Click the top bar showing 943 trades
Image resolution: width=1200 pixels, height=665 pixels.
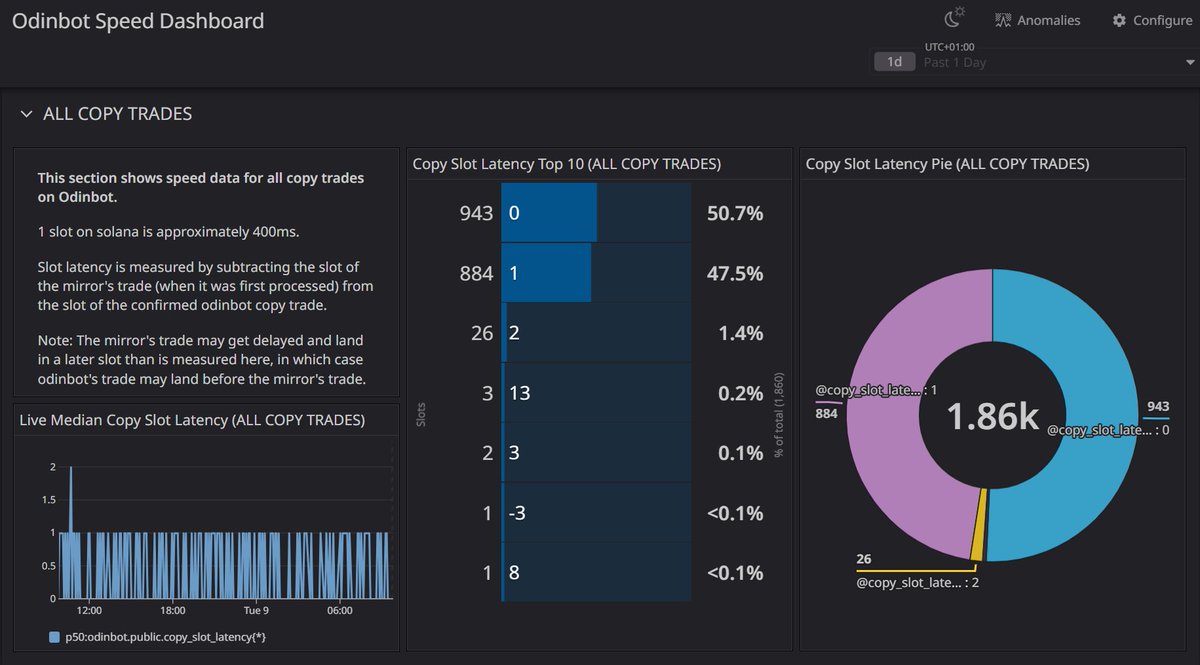548,212
